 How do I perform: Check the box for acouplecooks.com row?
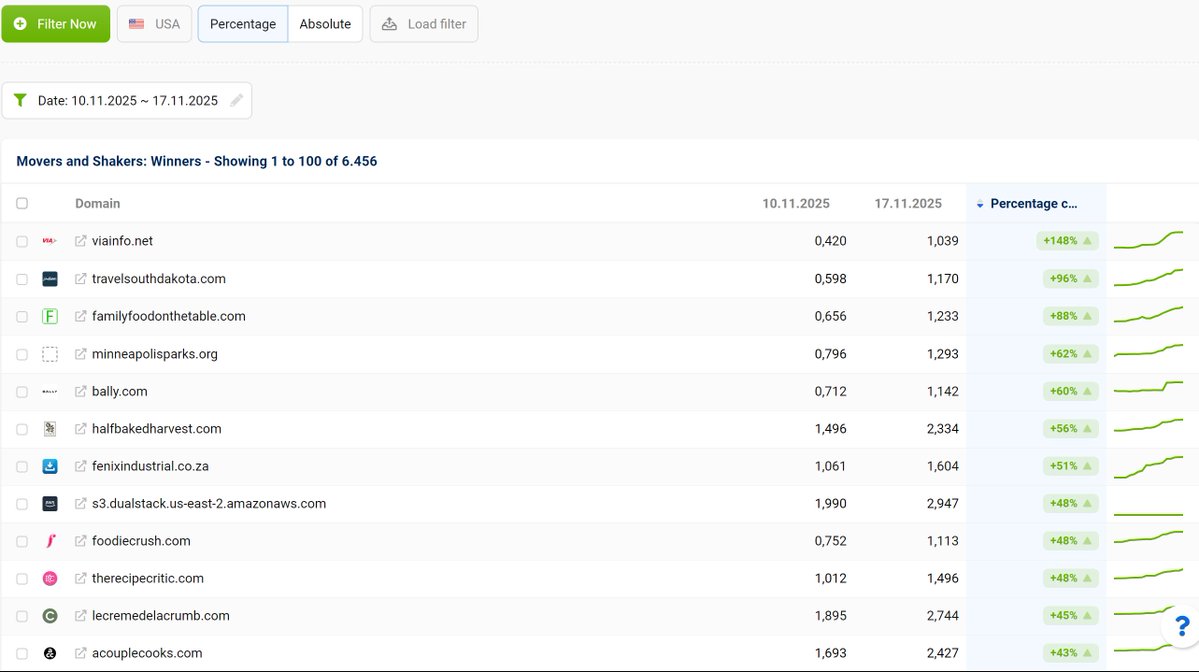coord(22,654)
